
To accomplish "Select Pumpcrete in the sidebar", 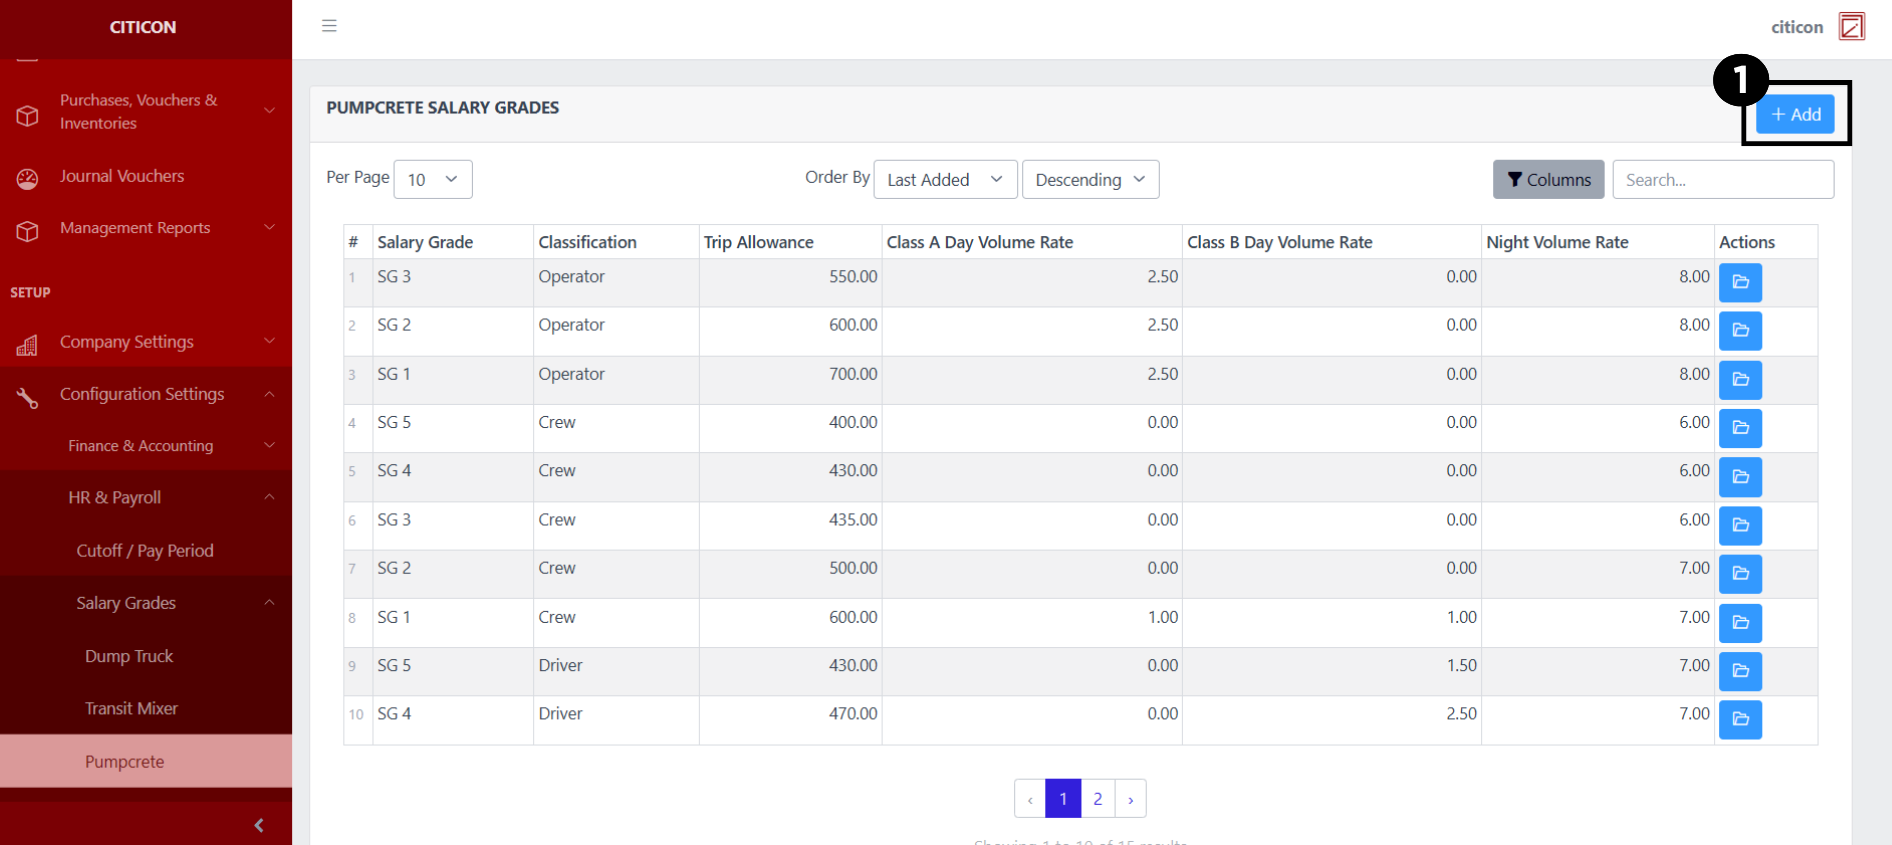I will tap(146, 761).
